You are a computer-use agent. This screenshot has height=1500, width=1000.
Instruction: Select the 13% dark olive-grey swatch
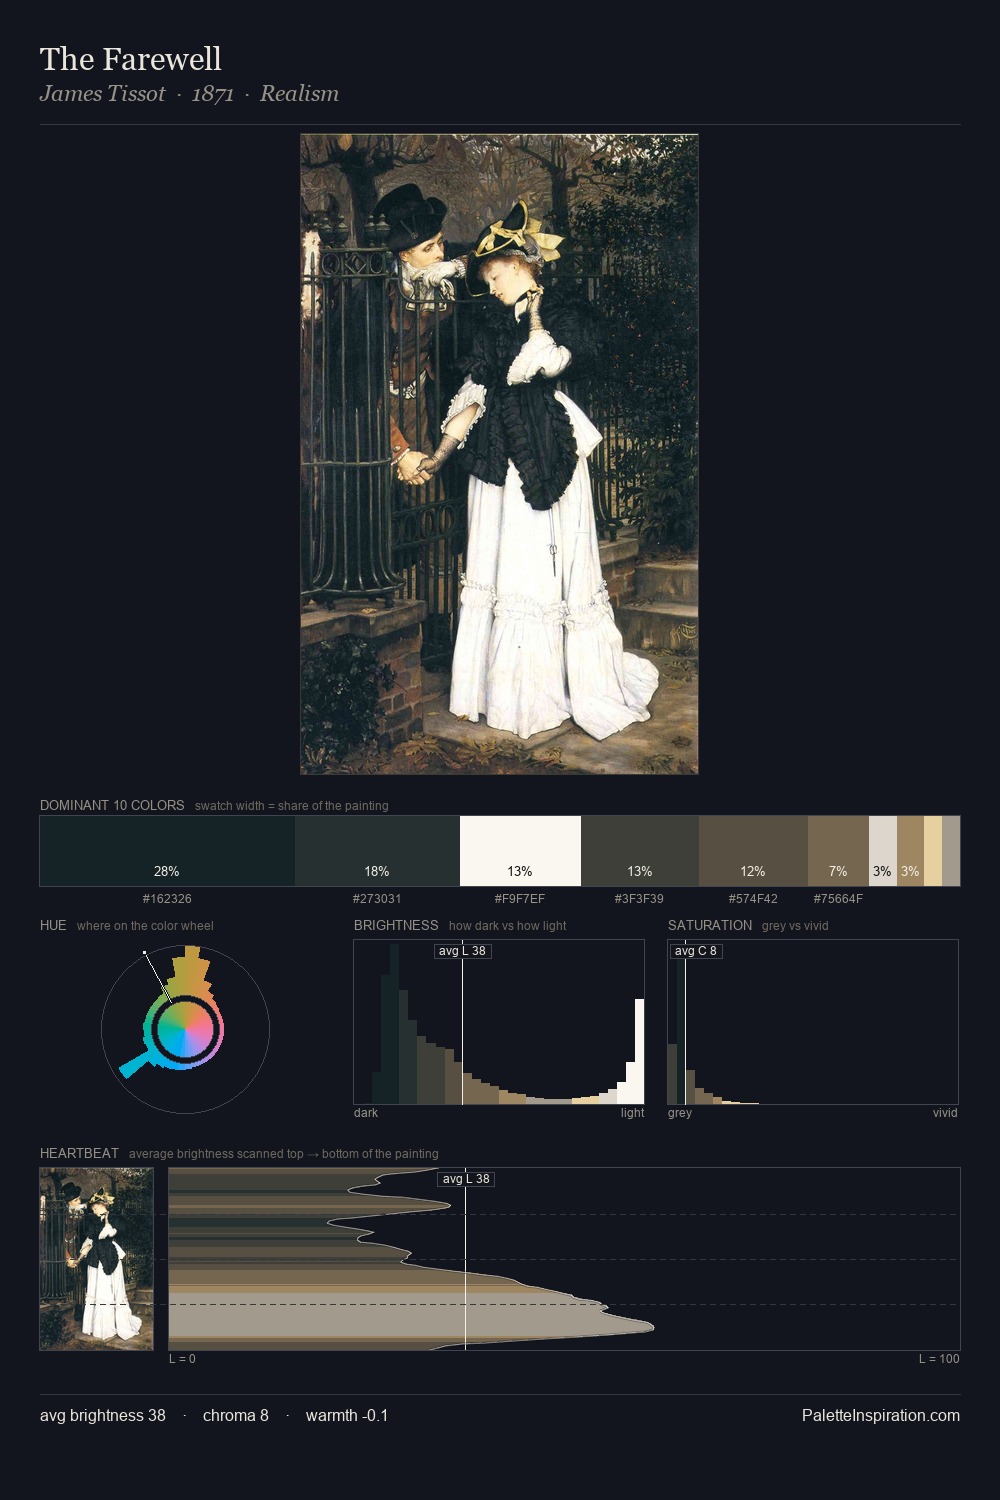pos(640,851)
